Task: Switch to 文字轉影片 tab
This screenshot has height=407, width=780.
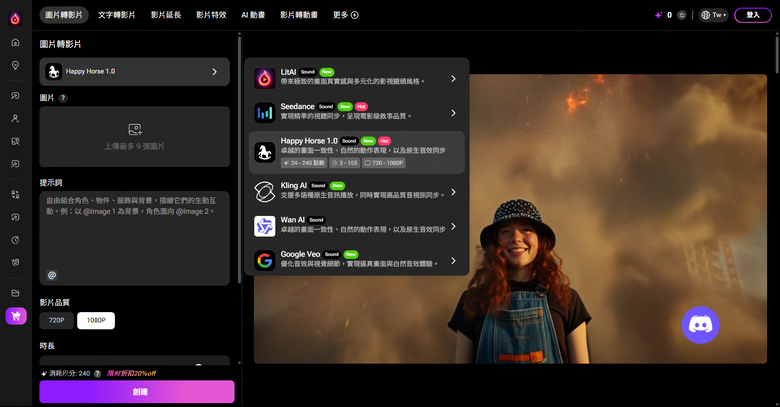Action: [116, 15]
